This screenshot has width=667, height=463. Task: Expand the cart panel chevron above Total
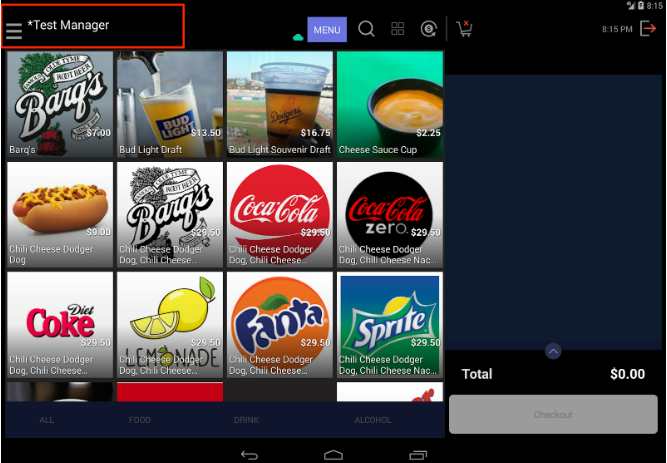[554, 351]
